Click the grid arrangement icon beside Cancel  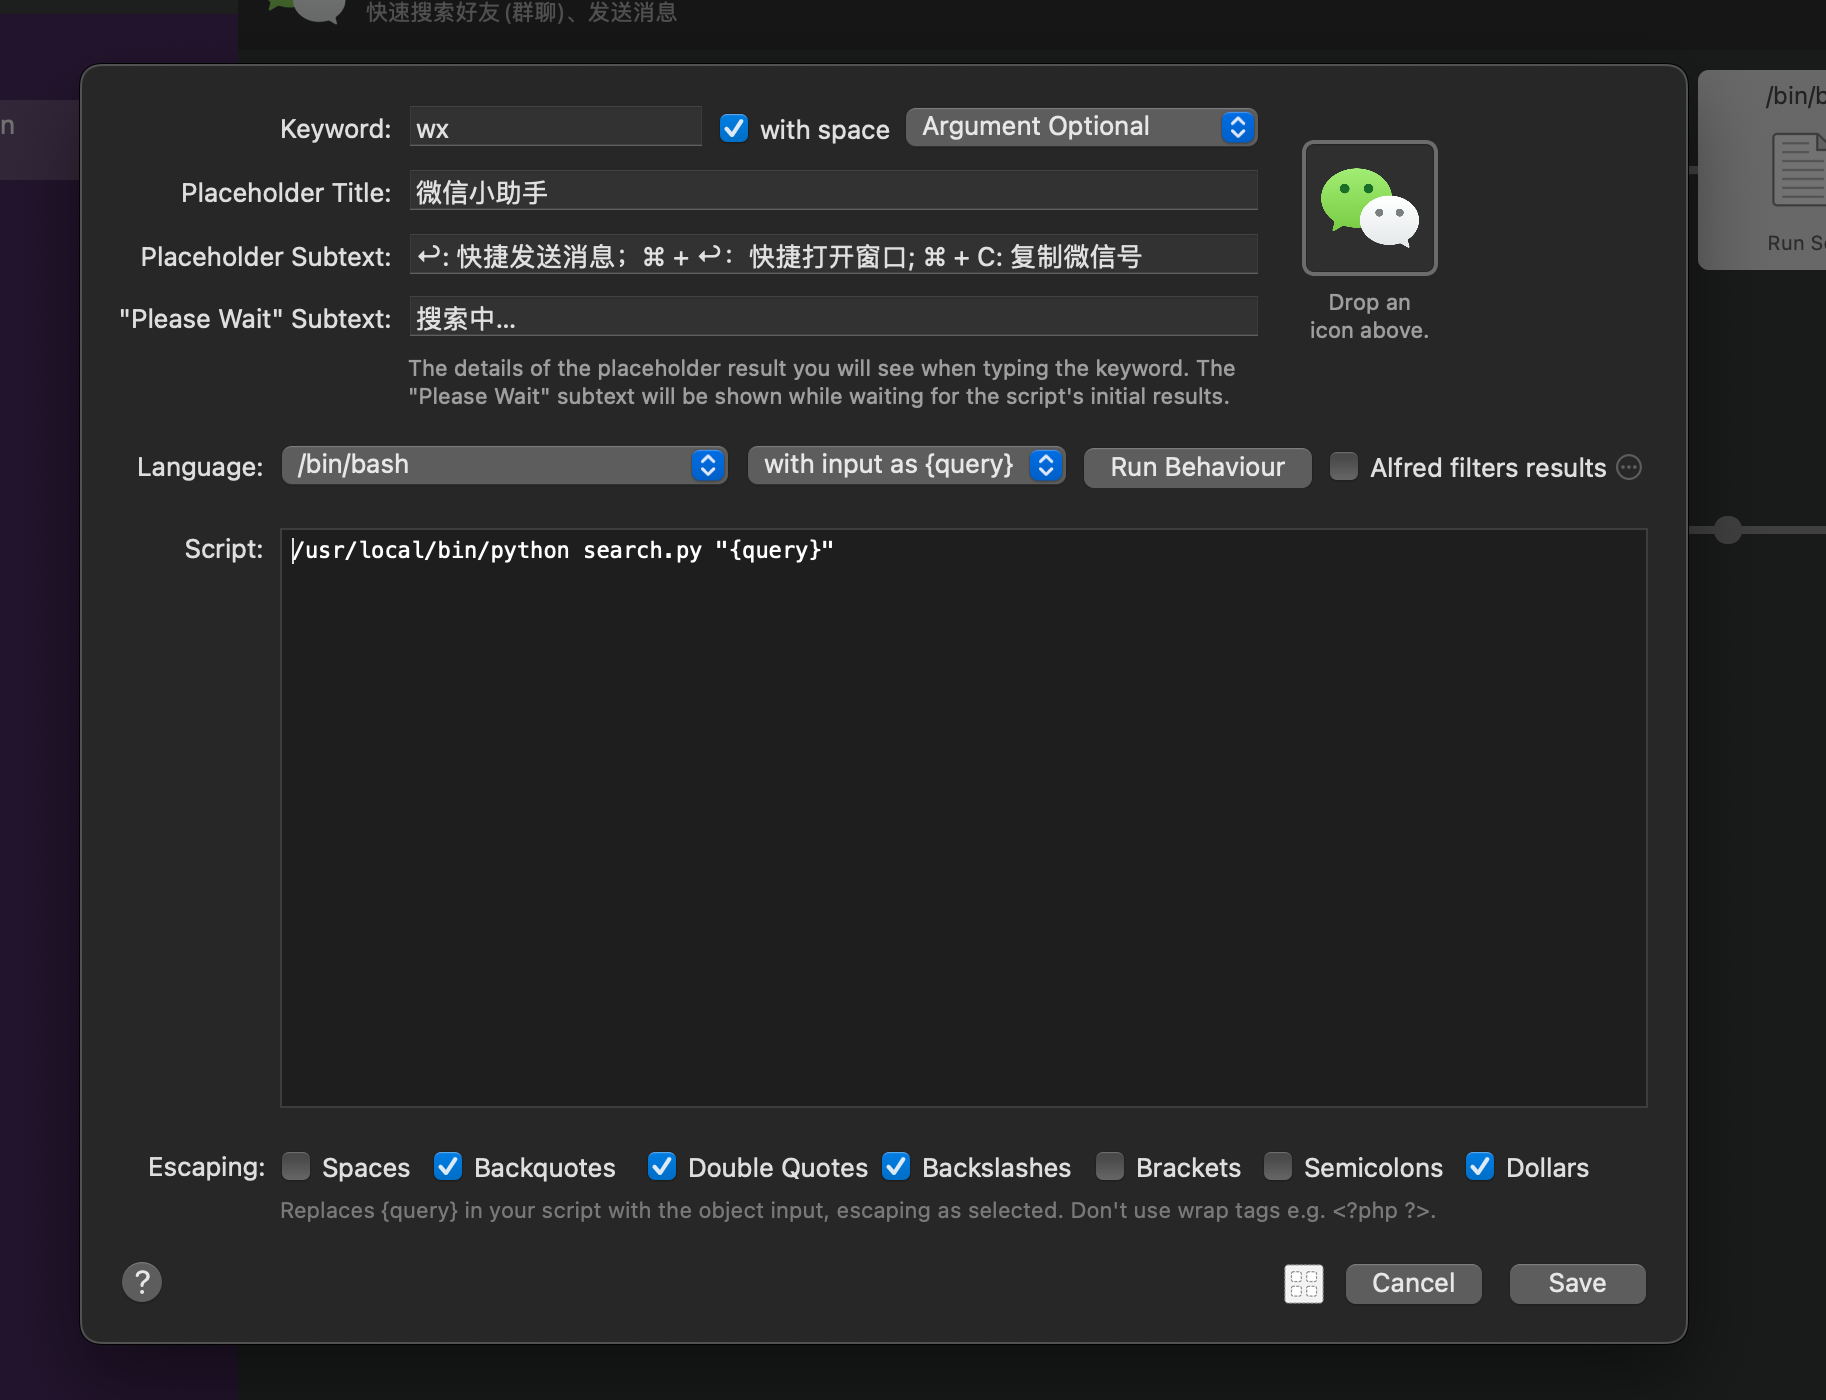tap(1304, 1283)
